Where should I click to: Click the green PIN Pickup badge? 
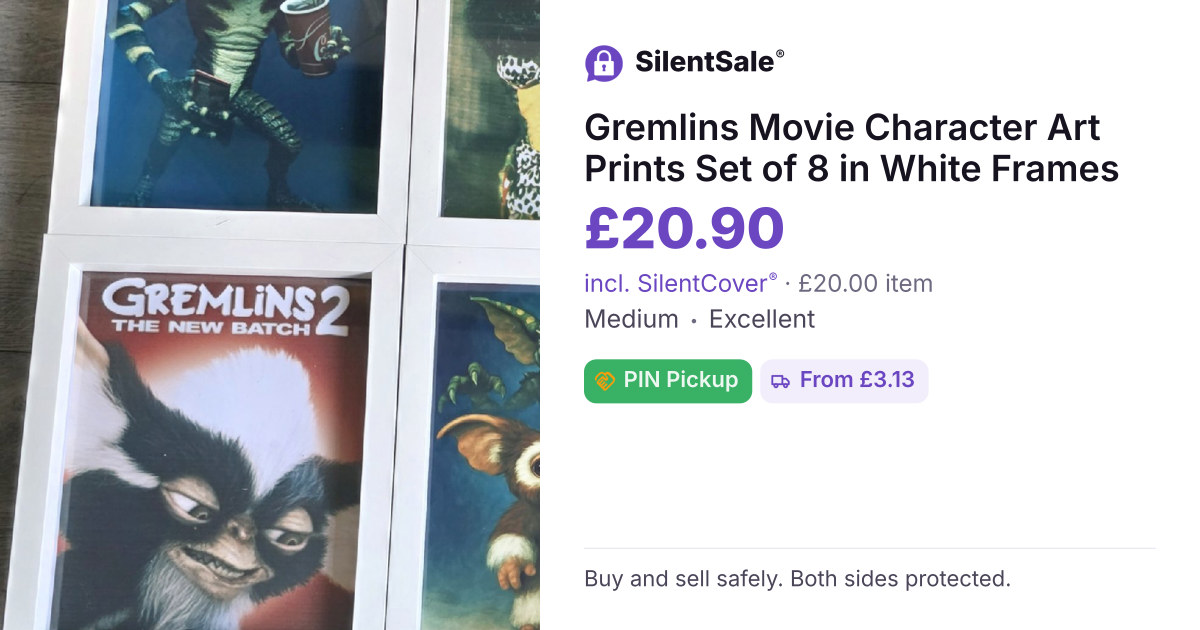pyautogui.click(x=668, y=381)
